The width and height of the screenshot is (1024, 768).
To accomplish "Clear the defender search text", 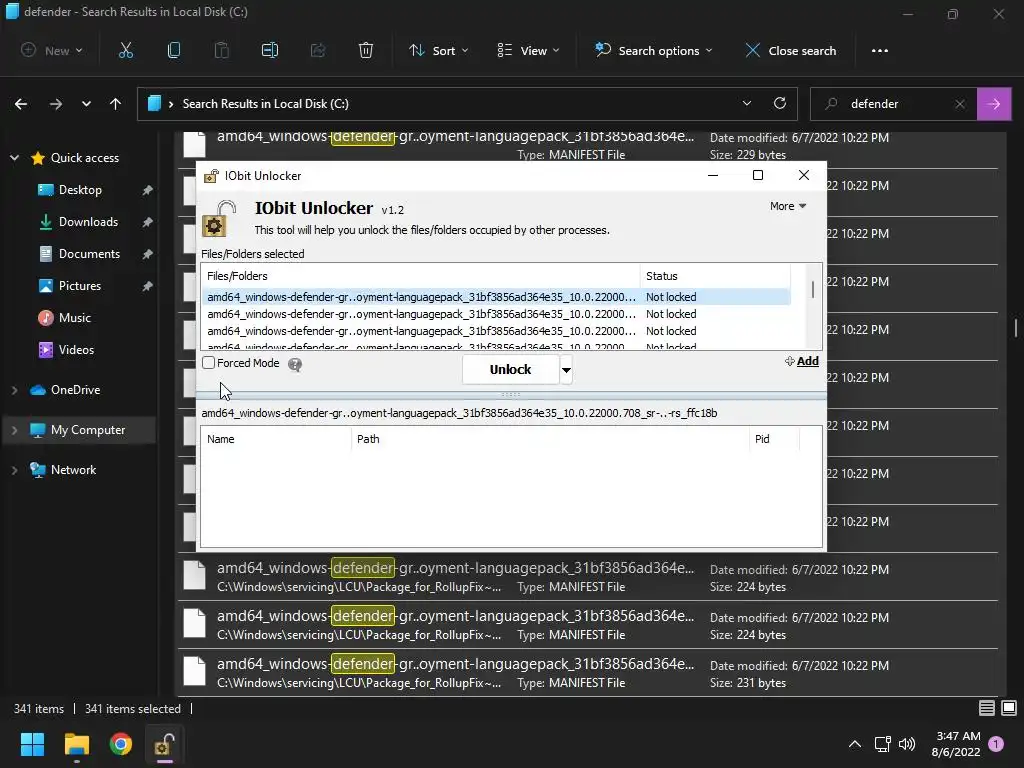I will (x=960, y=104).
